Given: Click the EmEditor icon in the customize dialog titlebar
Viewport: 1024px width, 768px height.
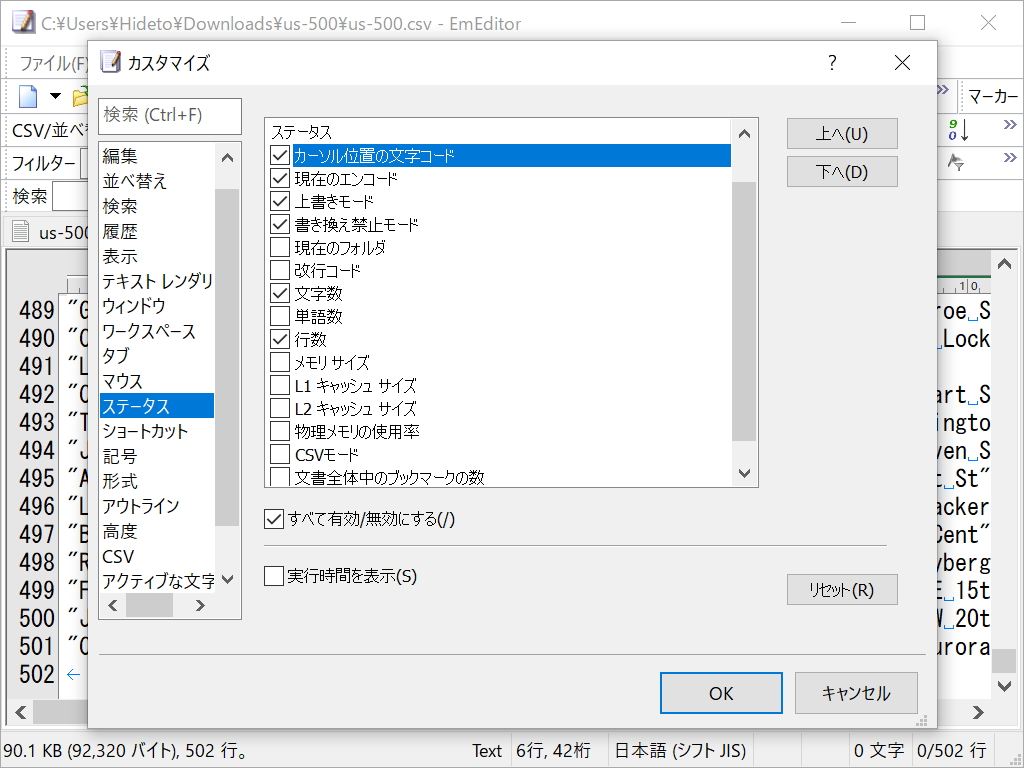Looking at the screenshot, I should (110, 62).
